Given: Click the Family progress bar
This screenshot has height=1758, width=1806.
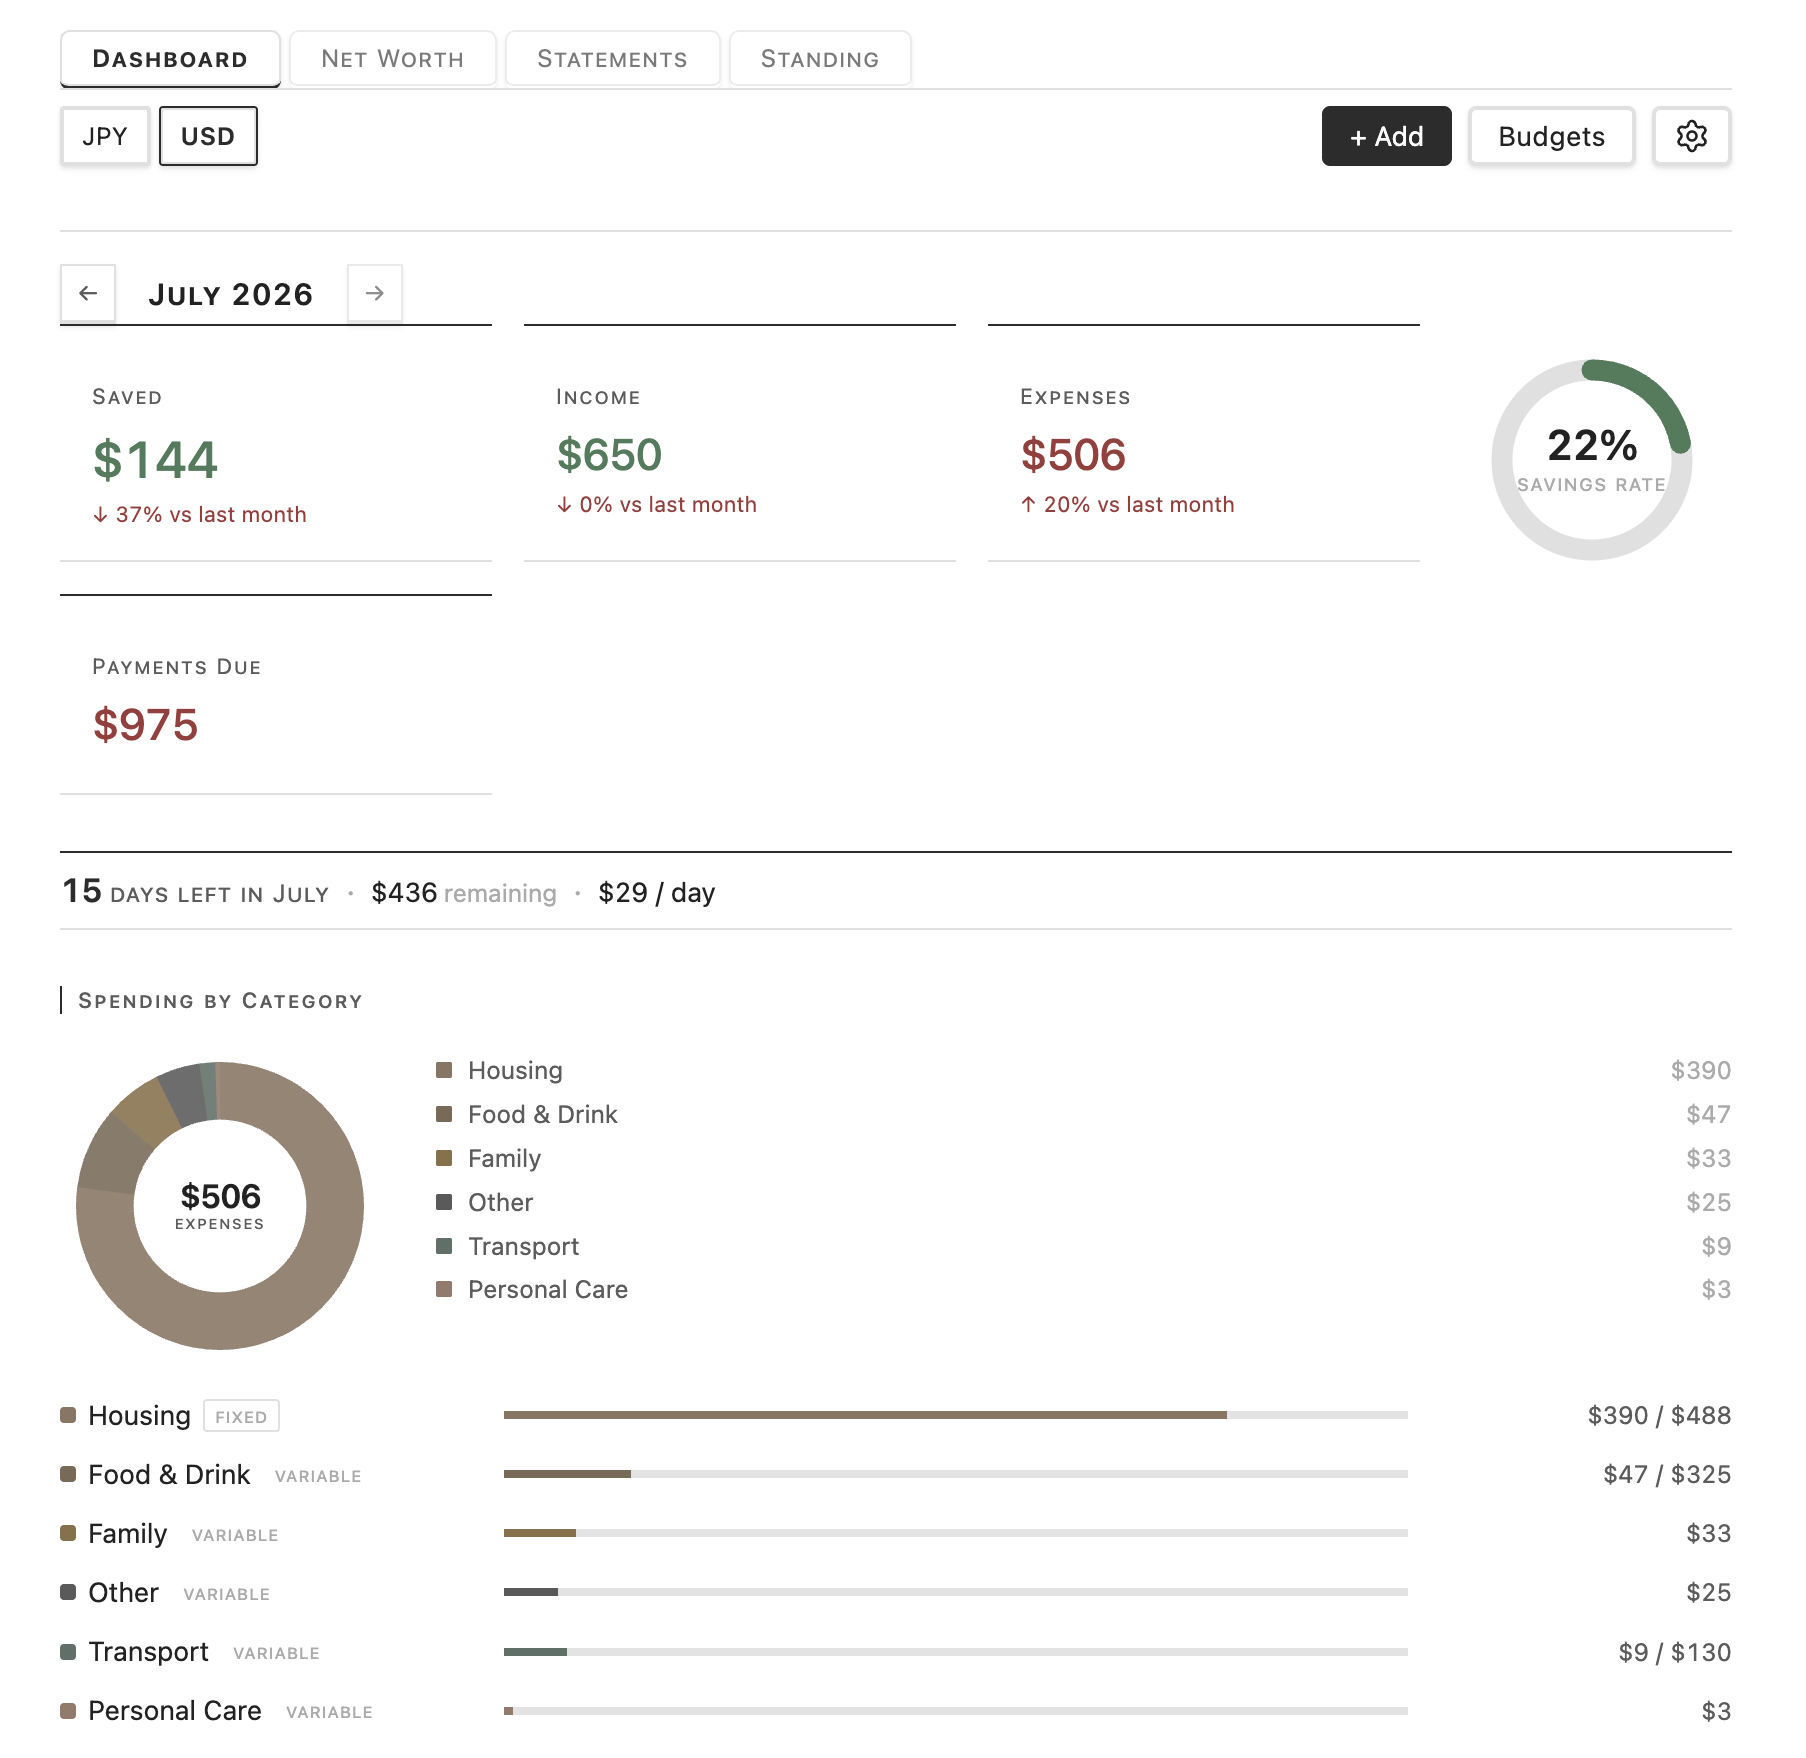Looking at the screenshot, I should 955,1533.
